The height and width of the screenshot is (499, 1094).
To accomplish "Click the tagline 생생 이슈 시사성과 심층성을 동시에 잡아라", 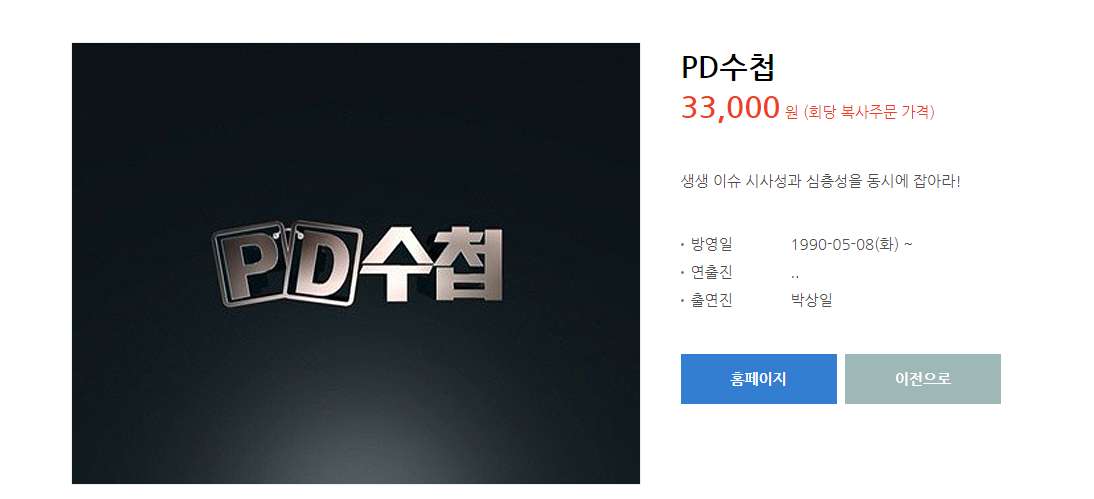I will [x=820, y=182].
